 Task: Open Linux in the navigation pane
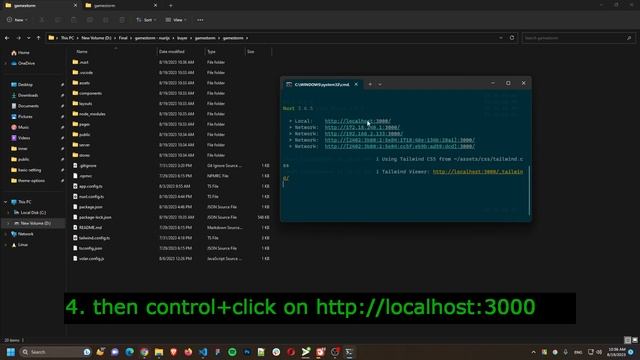pyautogui.click(x=20, y=245)
